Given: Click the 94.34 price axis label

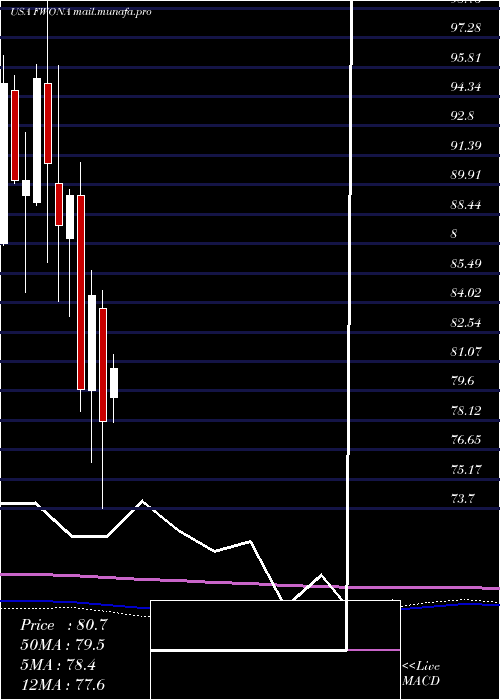Looking at the screenshot, I should pos(465,87).
